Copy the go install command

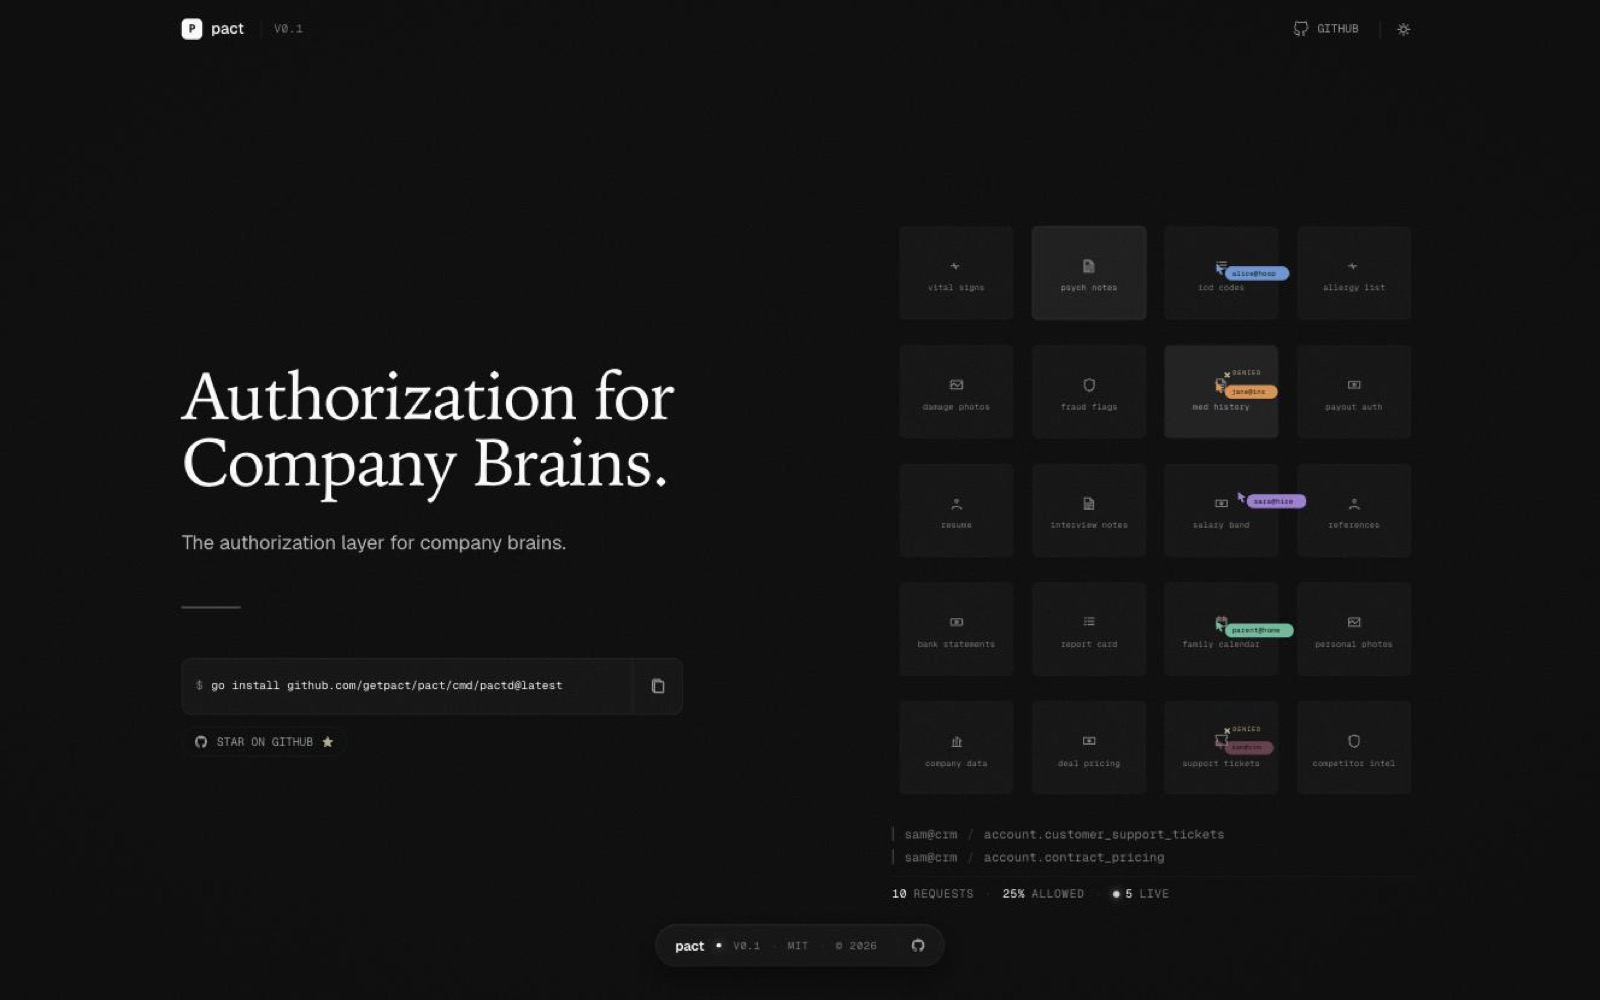pos(658,686)
